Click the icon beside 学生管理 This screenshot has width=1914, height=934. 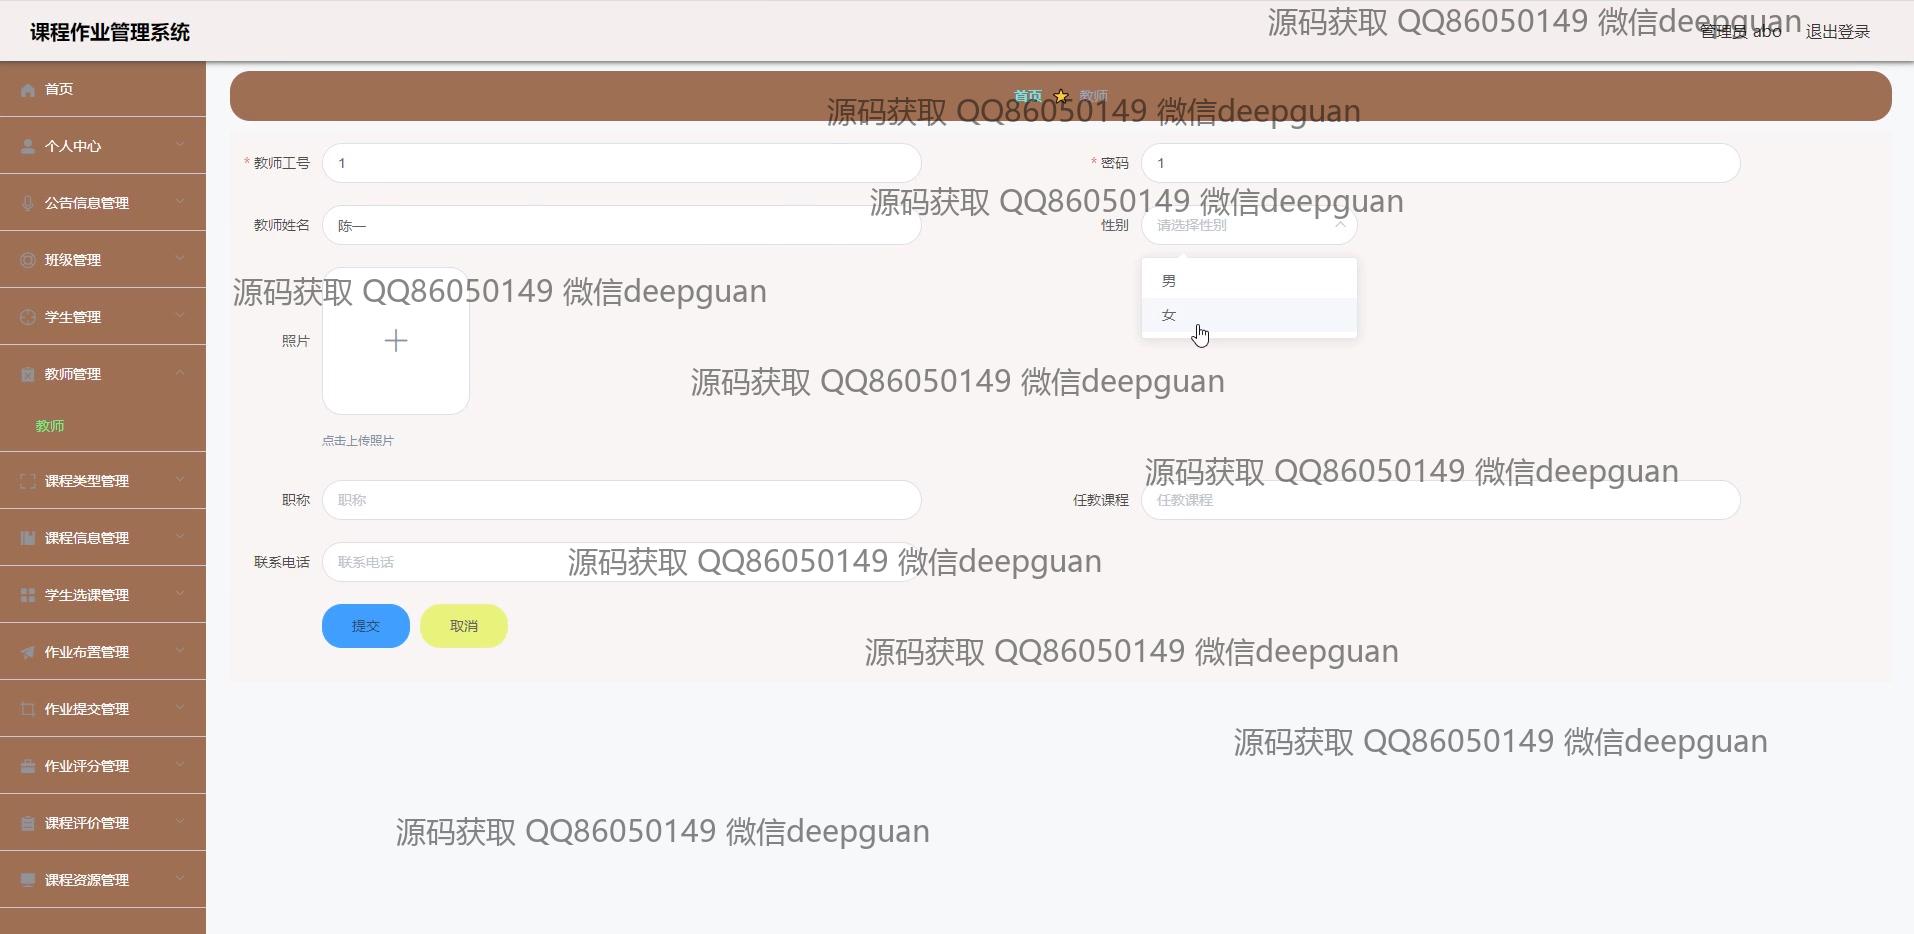[x=28, y=318]
